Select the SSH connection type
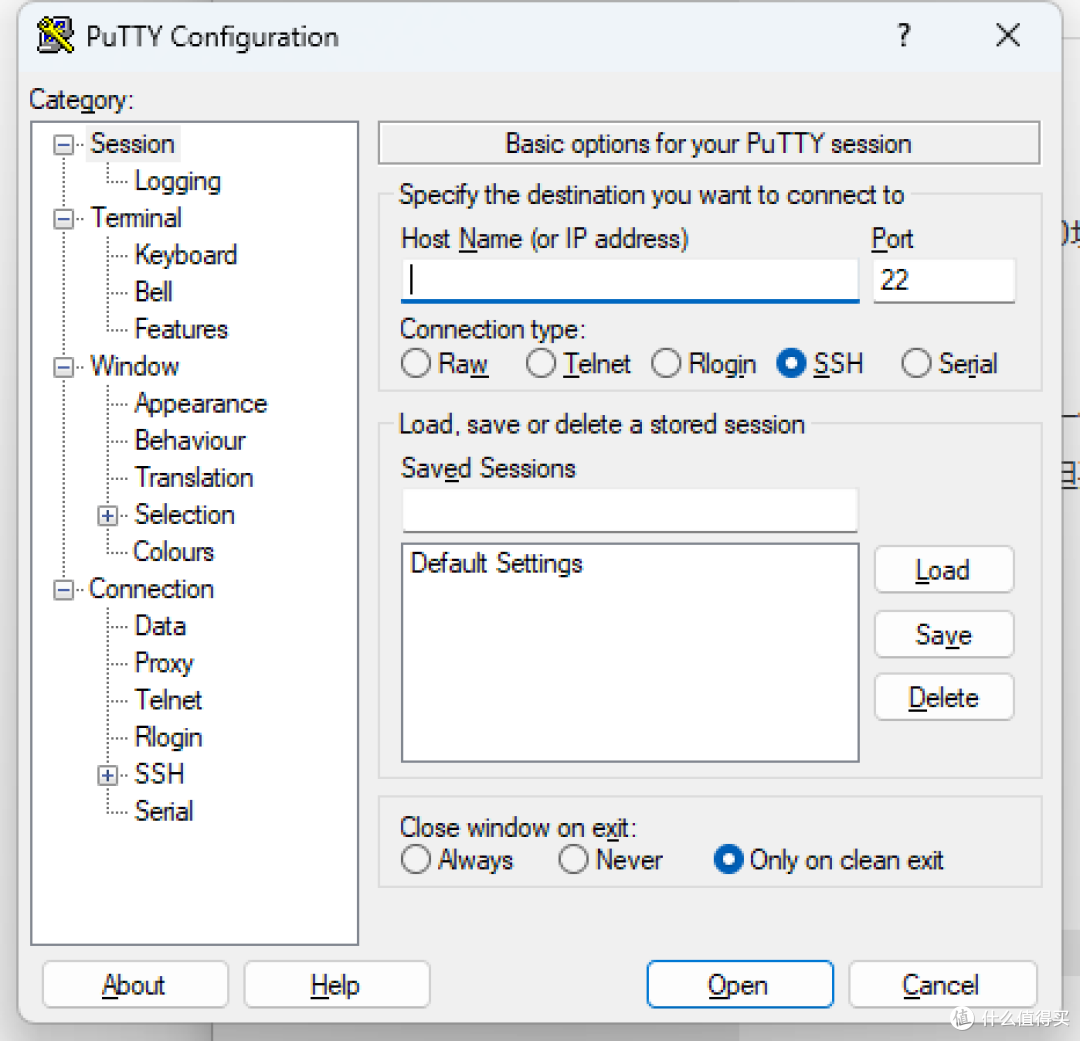Image resolution: width=1080 pixels, height=1041 pixels. 791,363
